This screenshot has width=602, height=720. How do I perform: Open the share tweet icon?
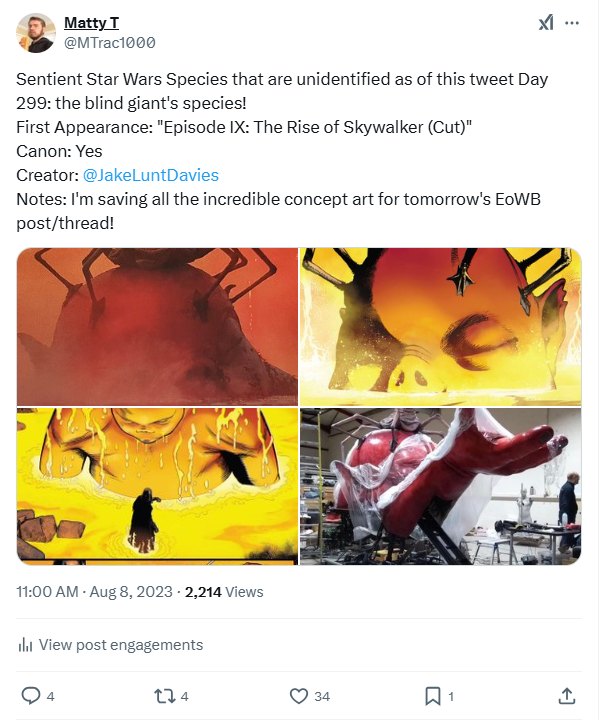pos(566,695)
